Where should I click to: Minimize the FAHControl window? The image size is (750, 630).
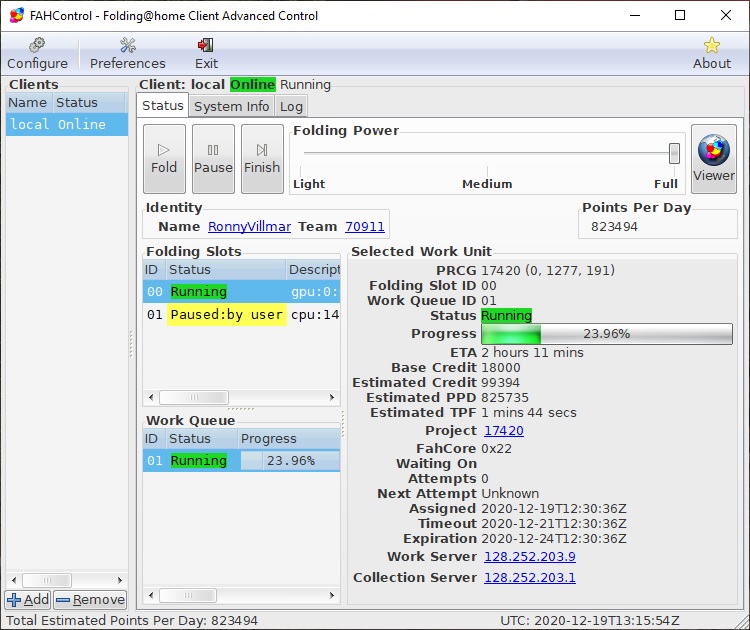pyautogui.click(x=635, y=15)
